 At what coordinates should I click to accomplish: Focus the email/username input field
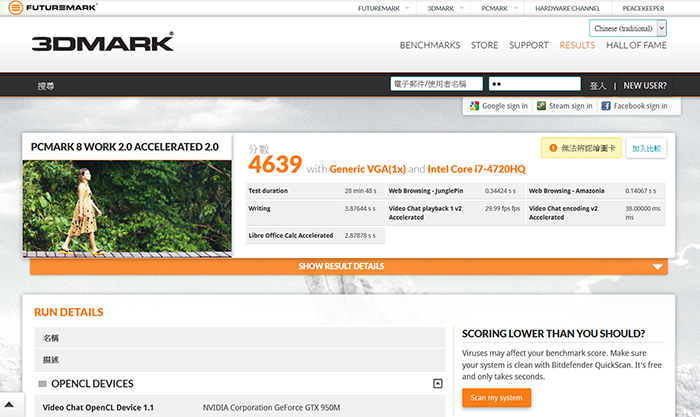[x=437, y=83]
